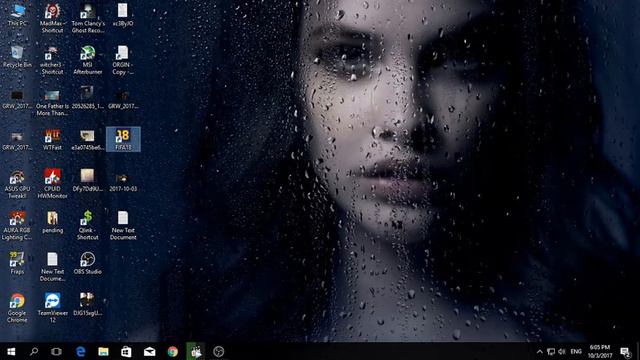Launch the MadMax shortcut
Screen dimensions: 640x360
[52, 19]
